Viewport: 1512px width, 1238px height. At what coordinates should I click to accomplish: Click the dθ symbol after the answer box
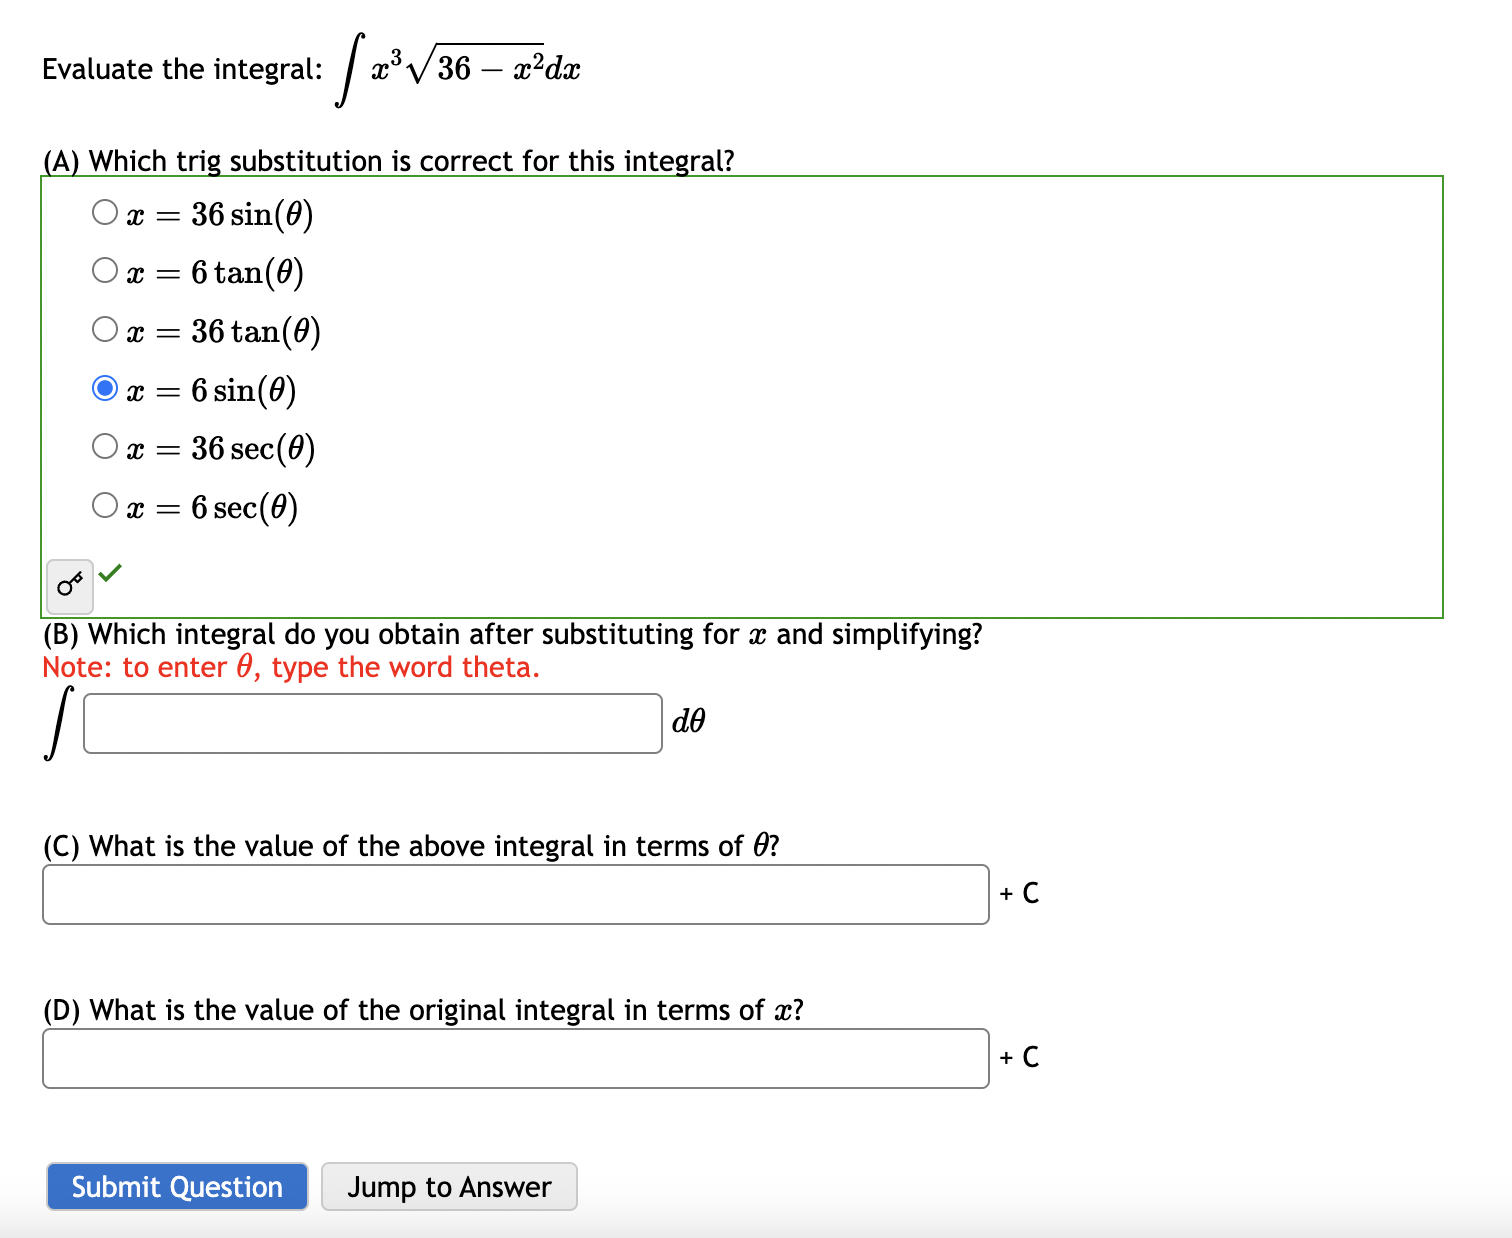[x=689, y=720]
